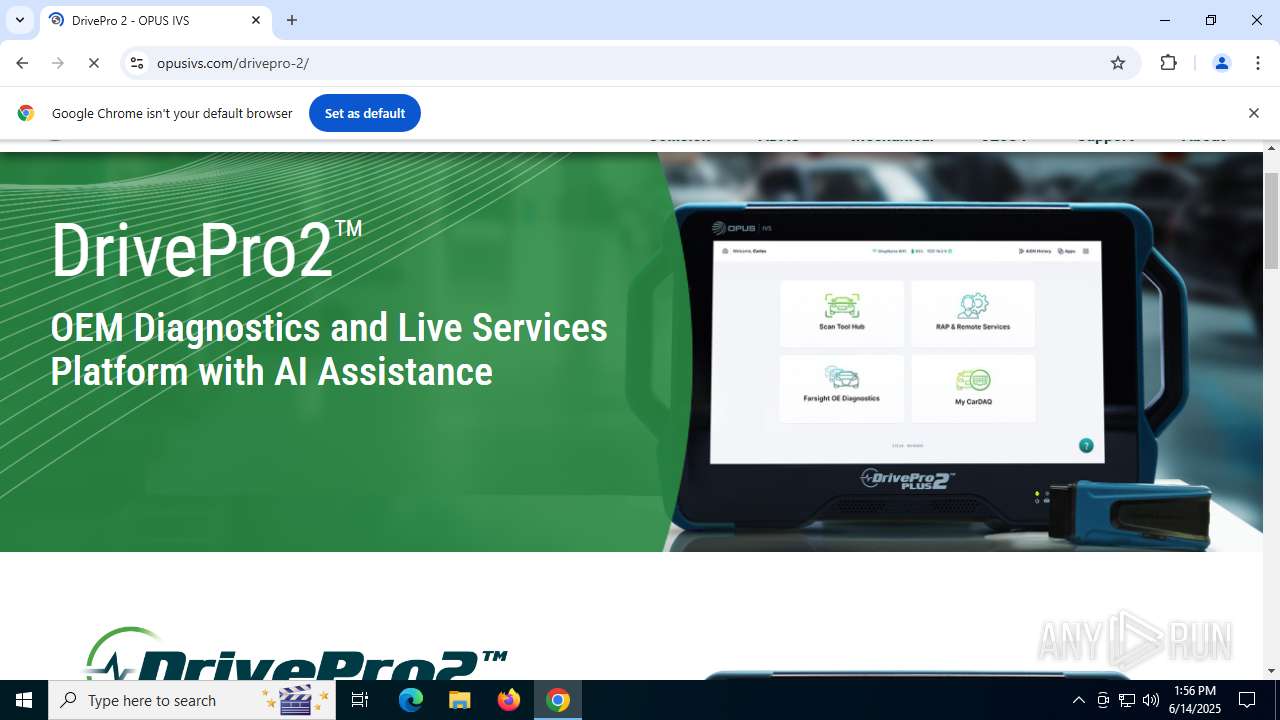The height and width of the screenshot is (720, 1280).
Task: Select the My CarDAQ tile
Action: 973,388
